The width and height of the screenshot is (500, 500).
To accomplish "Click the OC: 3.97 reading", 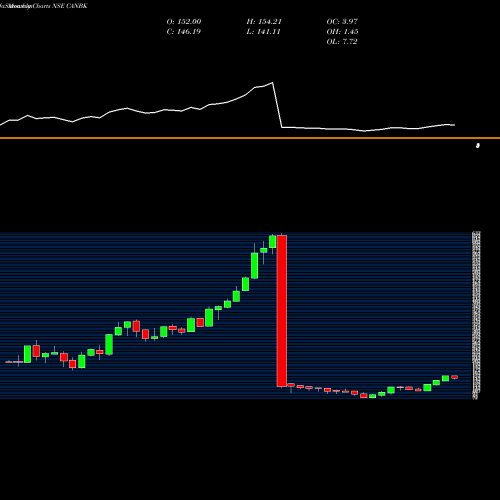I will [x=342, y=21].
